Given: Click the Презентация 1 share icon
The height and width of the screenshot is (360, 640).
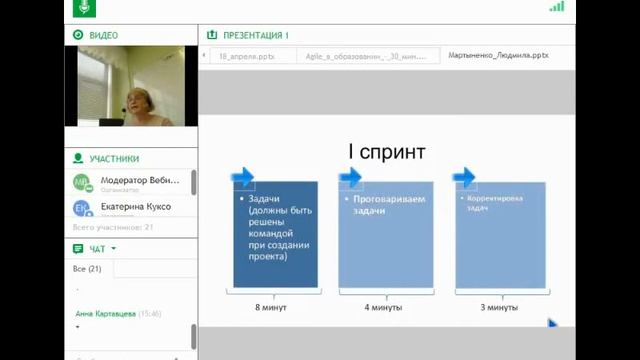Looking at the screenshot, I should tap(212, 35).
